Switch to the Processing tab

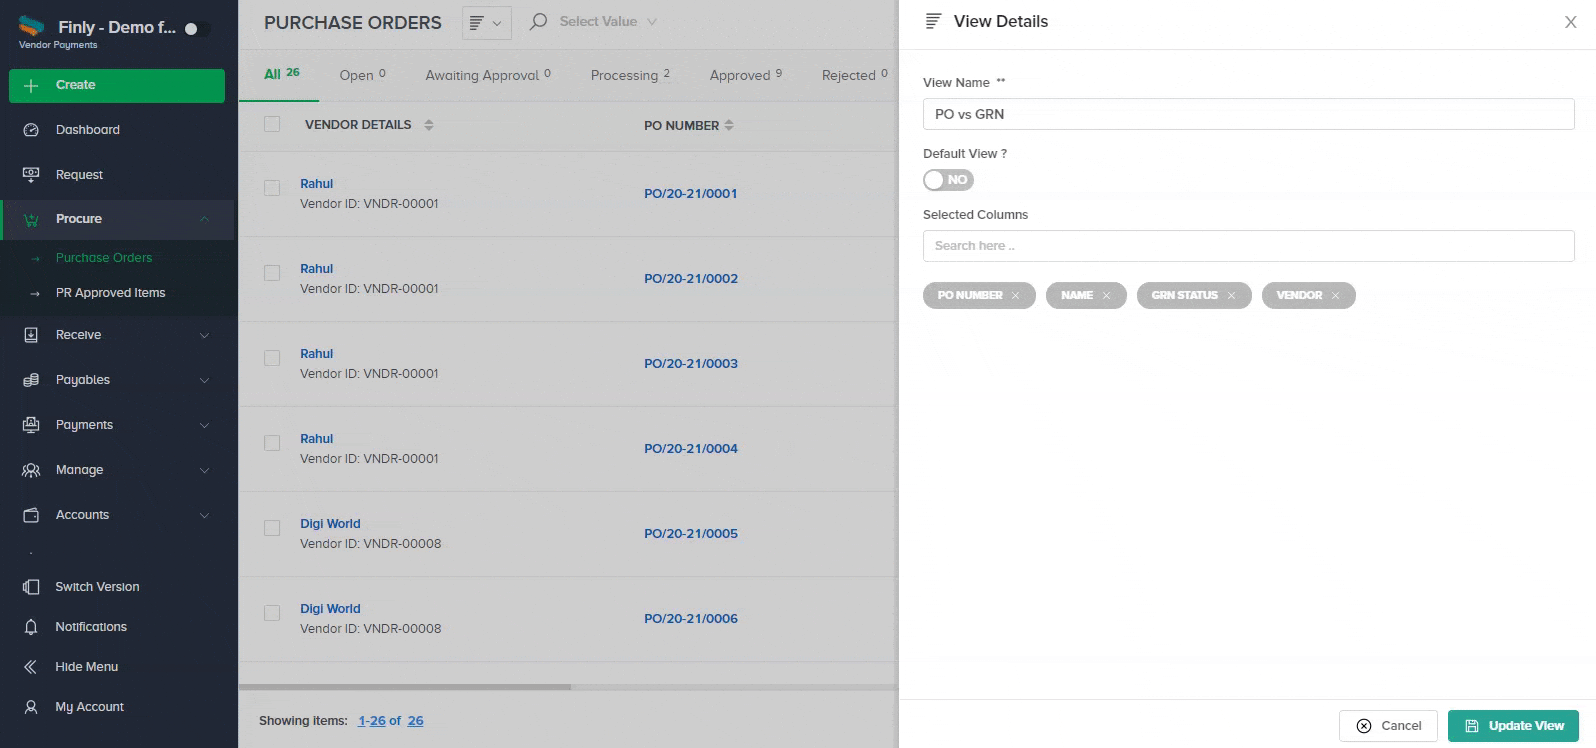pyautogui.click(x=630, y=75)
